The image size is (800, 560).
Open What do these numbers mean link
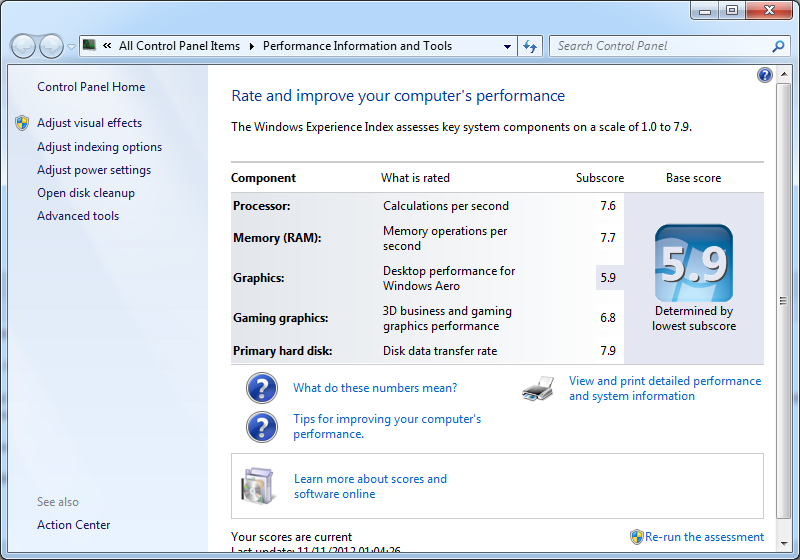(x=375, y=388)
